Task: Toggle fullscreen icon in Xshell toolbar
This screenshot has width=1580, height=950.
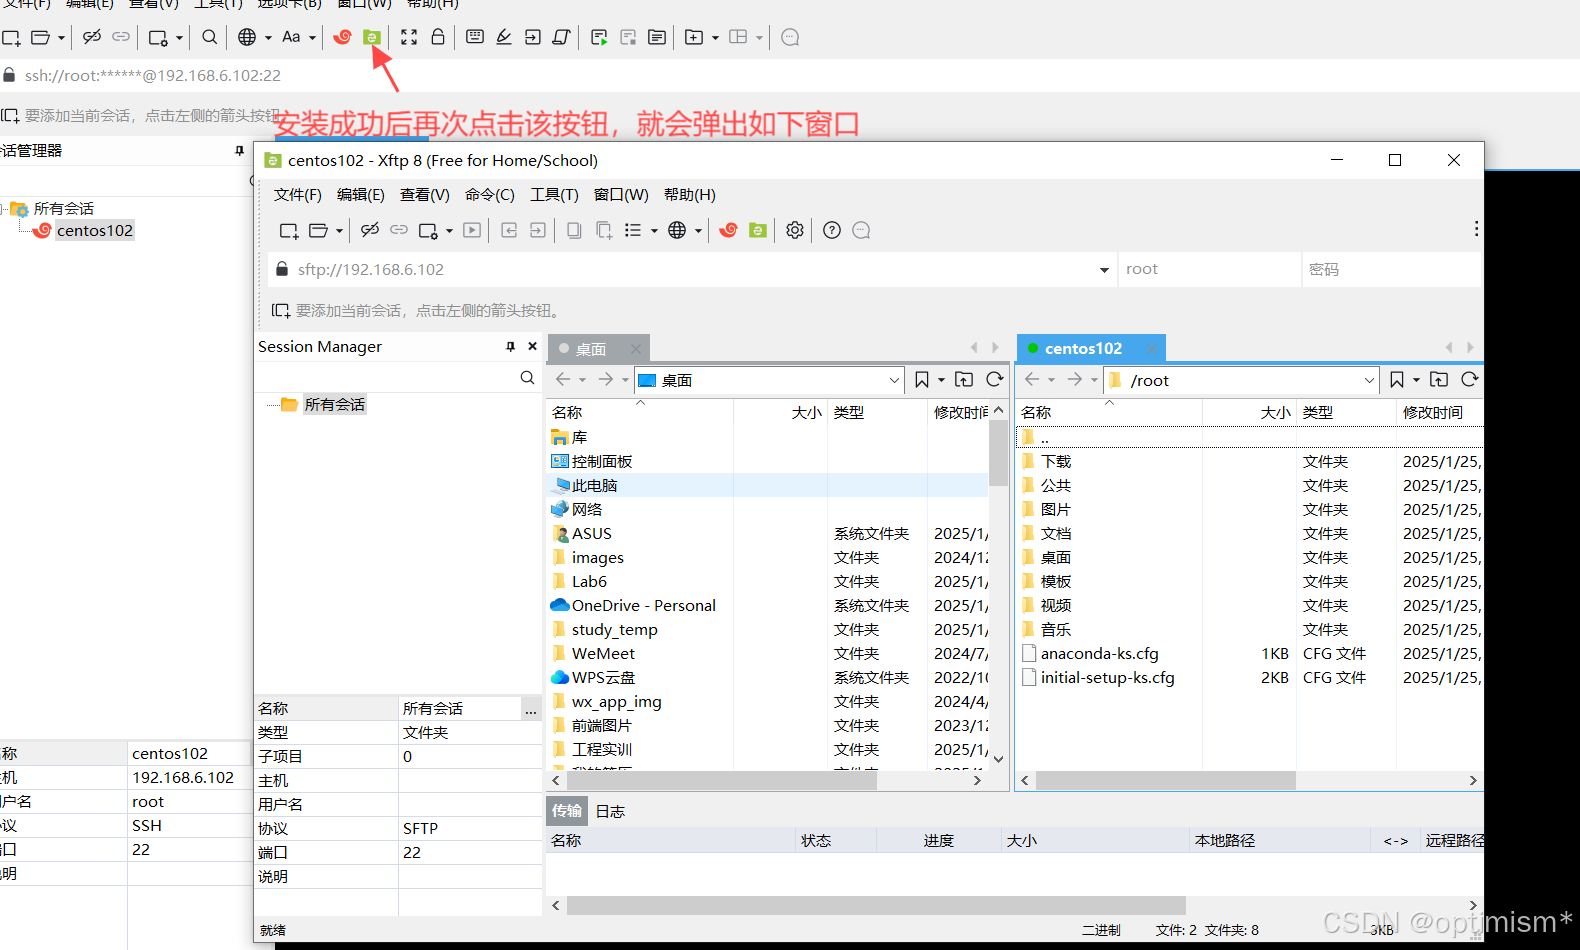Action: pos(409,37)
